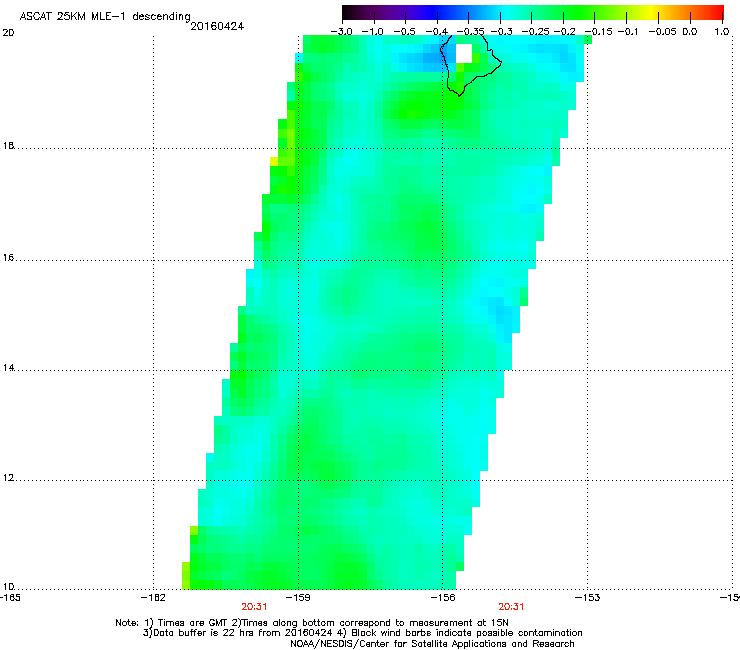The width and height of the screenshot is (740, 650).
Task: Click the title text 'ASCAT 25KM MLE-1 descending'
Action: point(105,17)
